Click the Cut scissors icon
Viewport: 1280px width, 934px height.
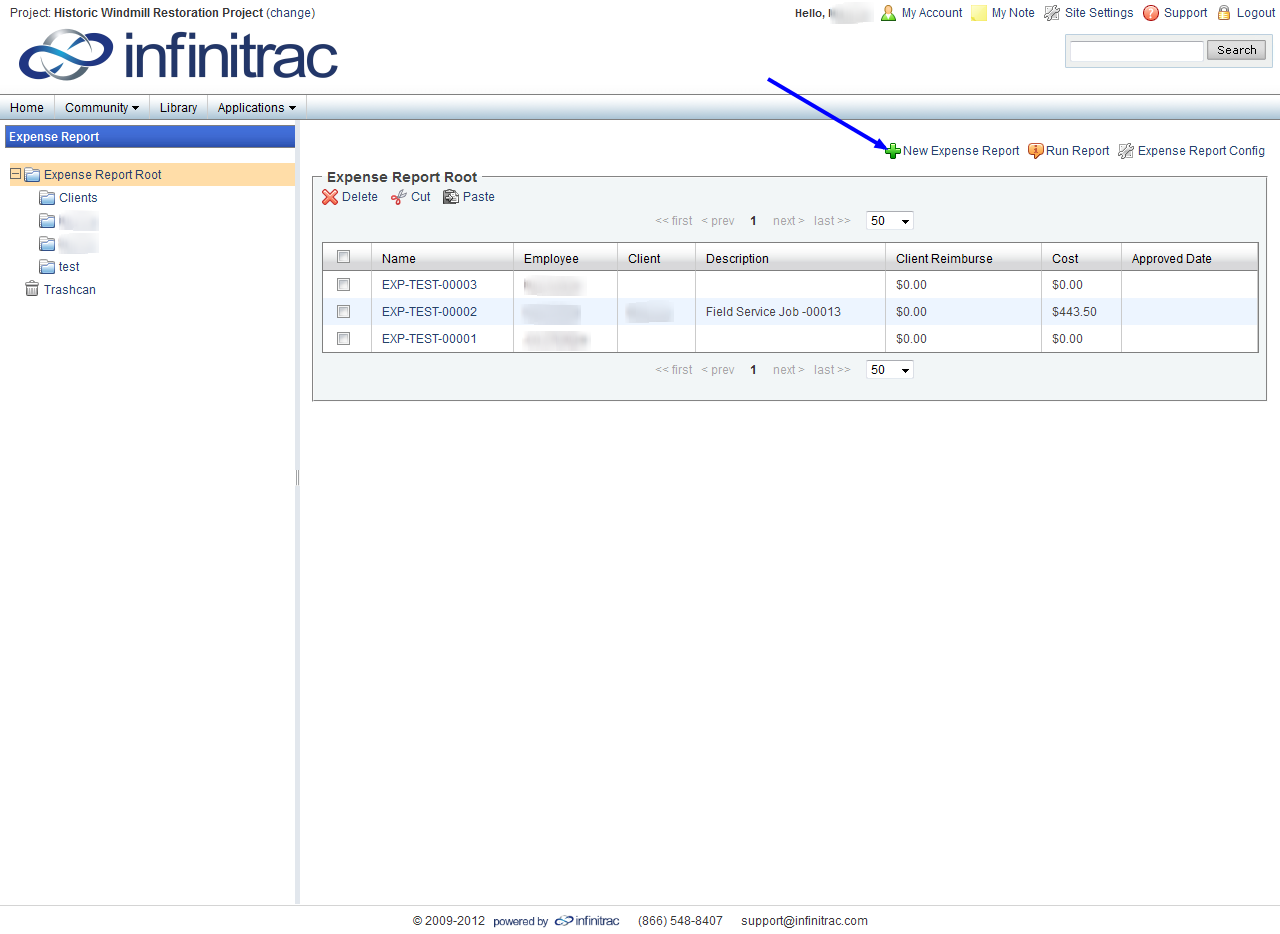click(399, 197)
